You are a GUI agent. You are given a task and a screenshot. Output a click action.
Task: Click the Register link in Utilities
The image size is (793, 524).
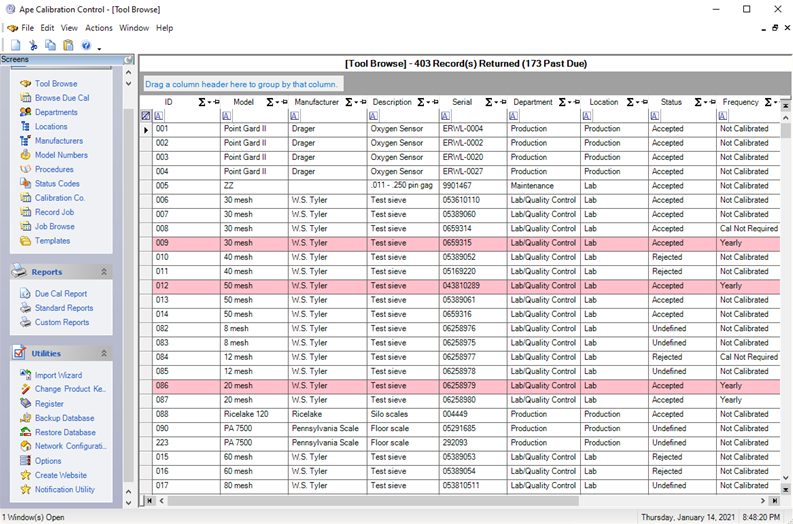[x=49, y=404]
